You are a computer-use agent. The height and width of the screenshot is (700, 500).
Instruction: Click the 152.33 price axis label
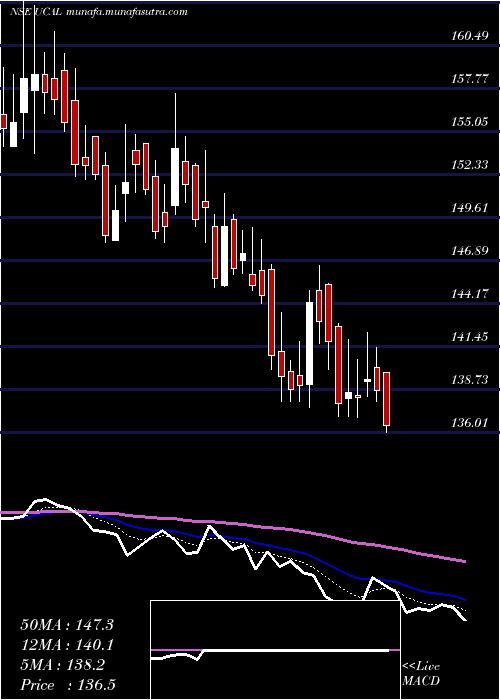tap(468, 165)
